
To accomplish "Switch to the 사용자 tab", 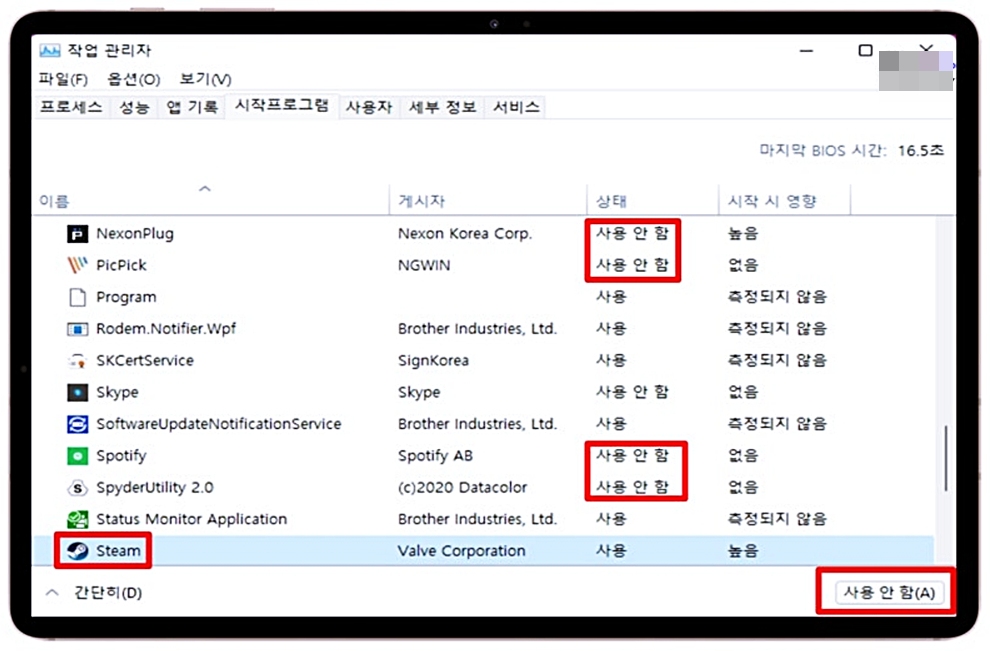I will (x=369, y=107).
